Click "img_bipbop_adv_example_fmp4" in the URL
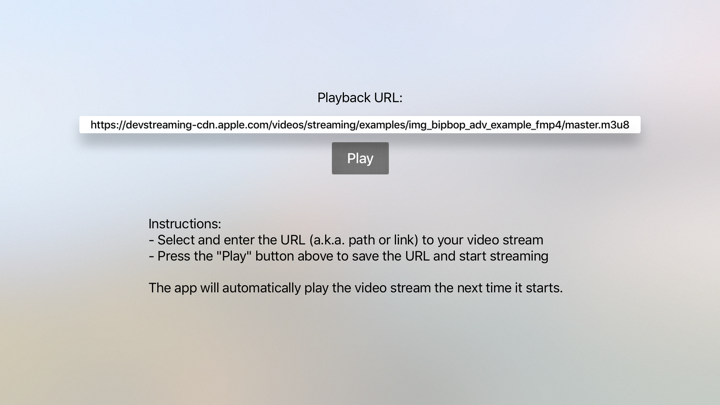The height and width of the screenshot is (405, 720). (485, 125)
